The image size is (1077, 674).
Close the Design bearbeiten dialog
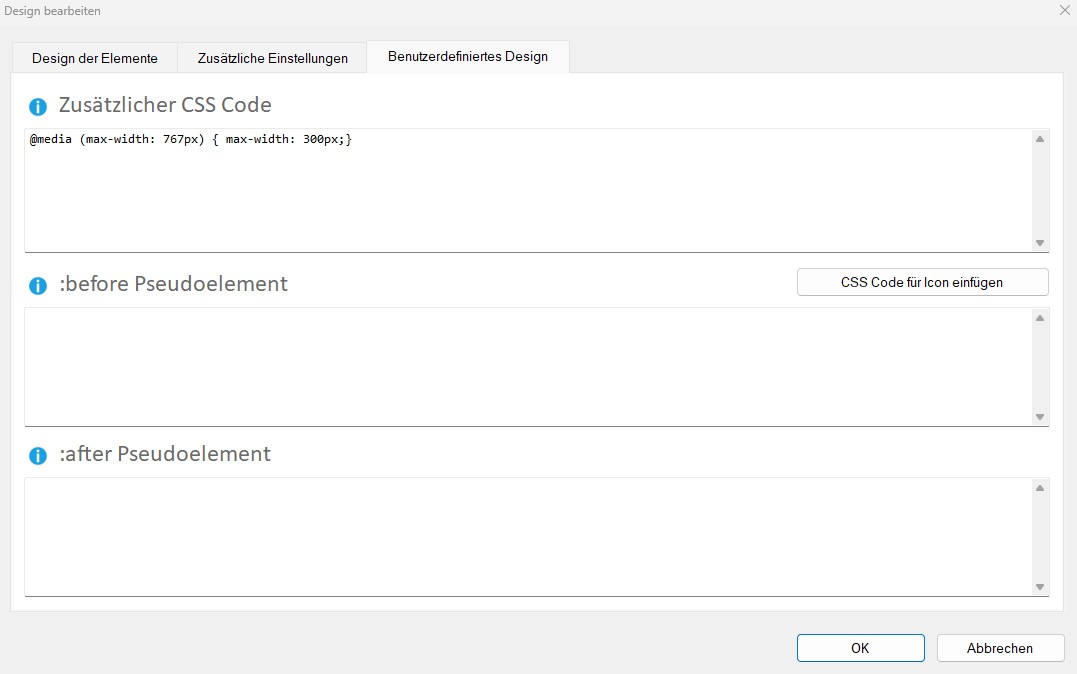click(x=1063, y=10)
